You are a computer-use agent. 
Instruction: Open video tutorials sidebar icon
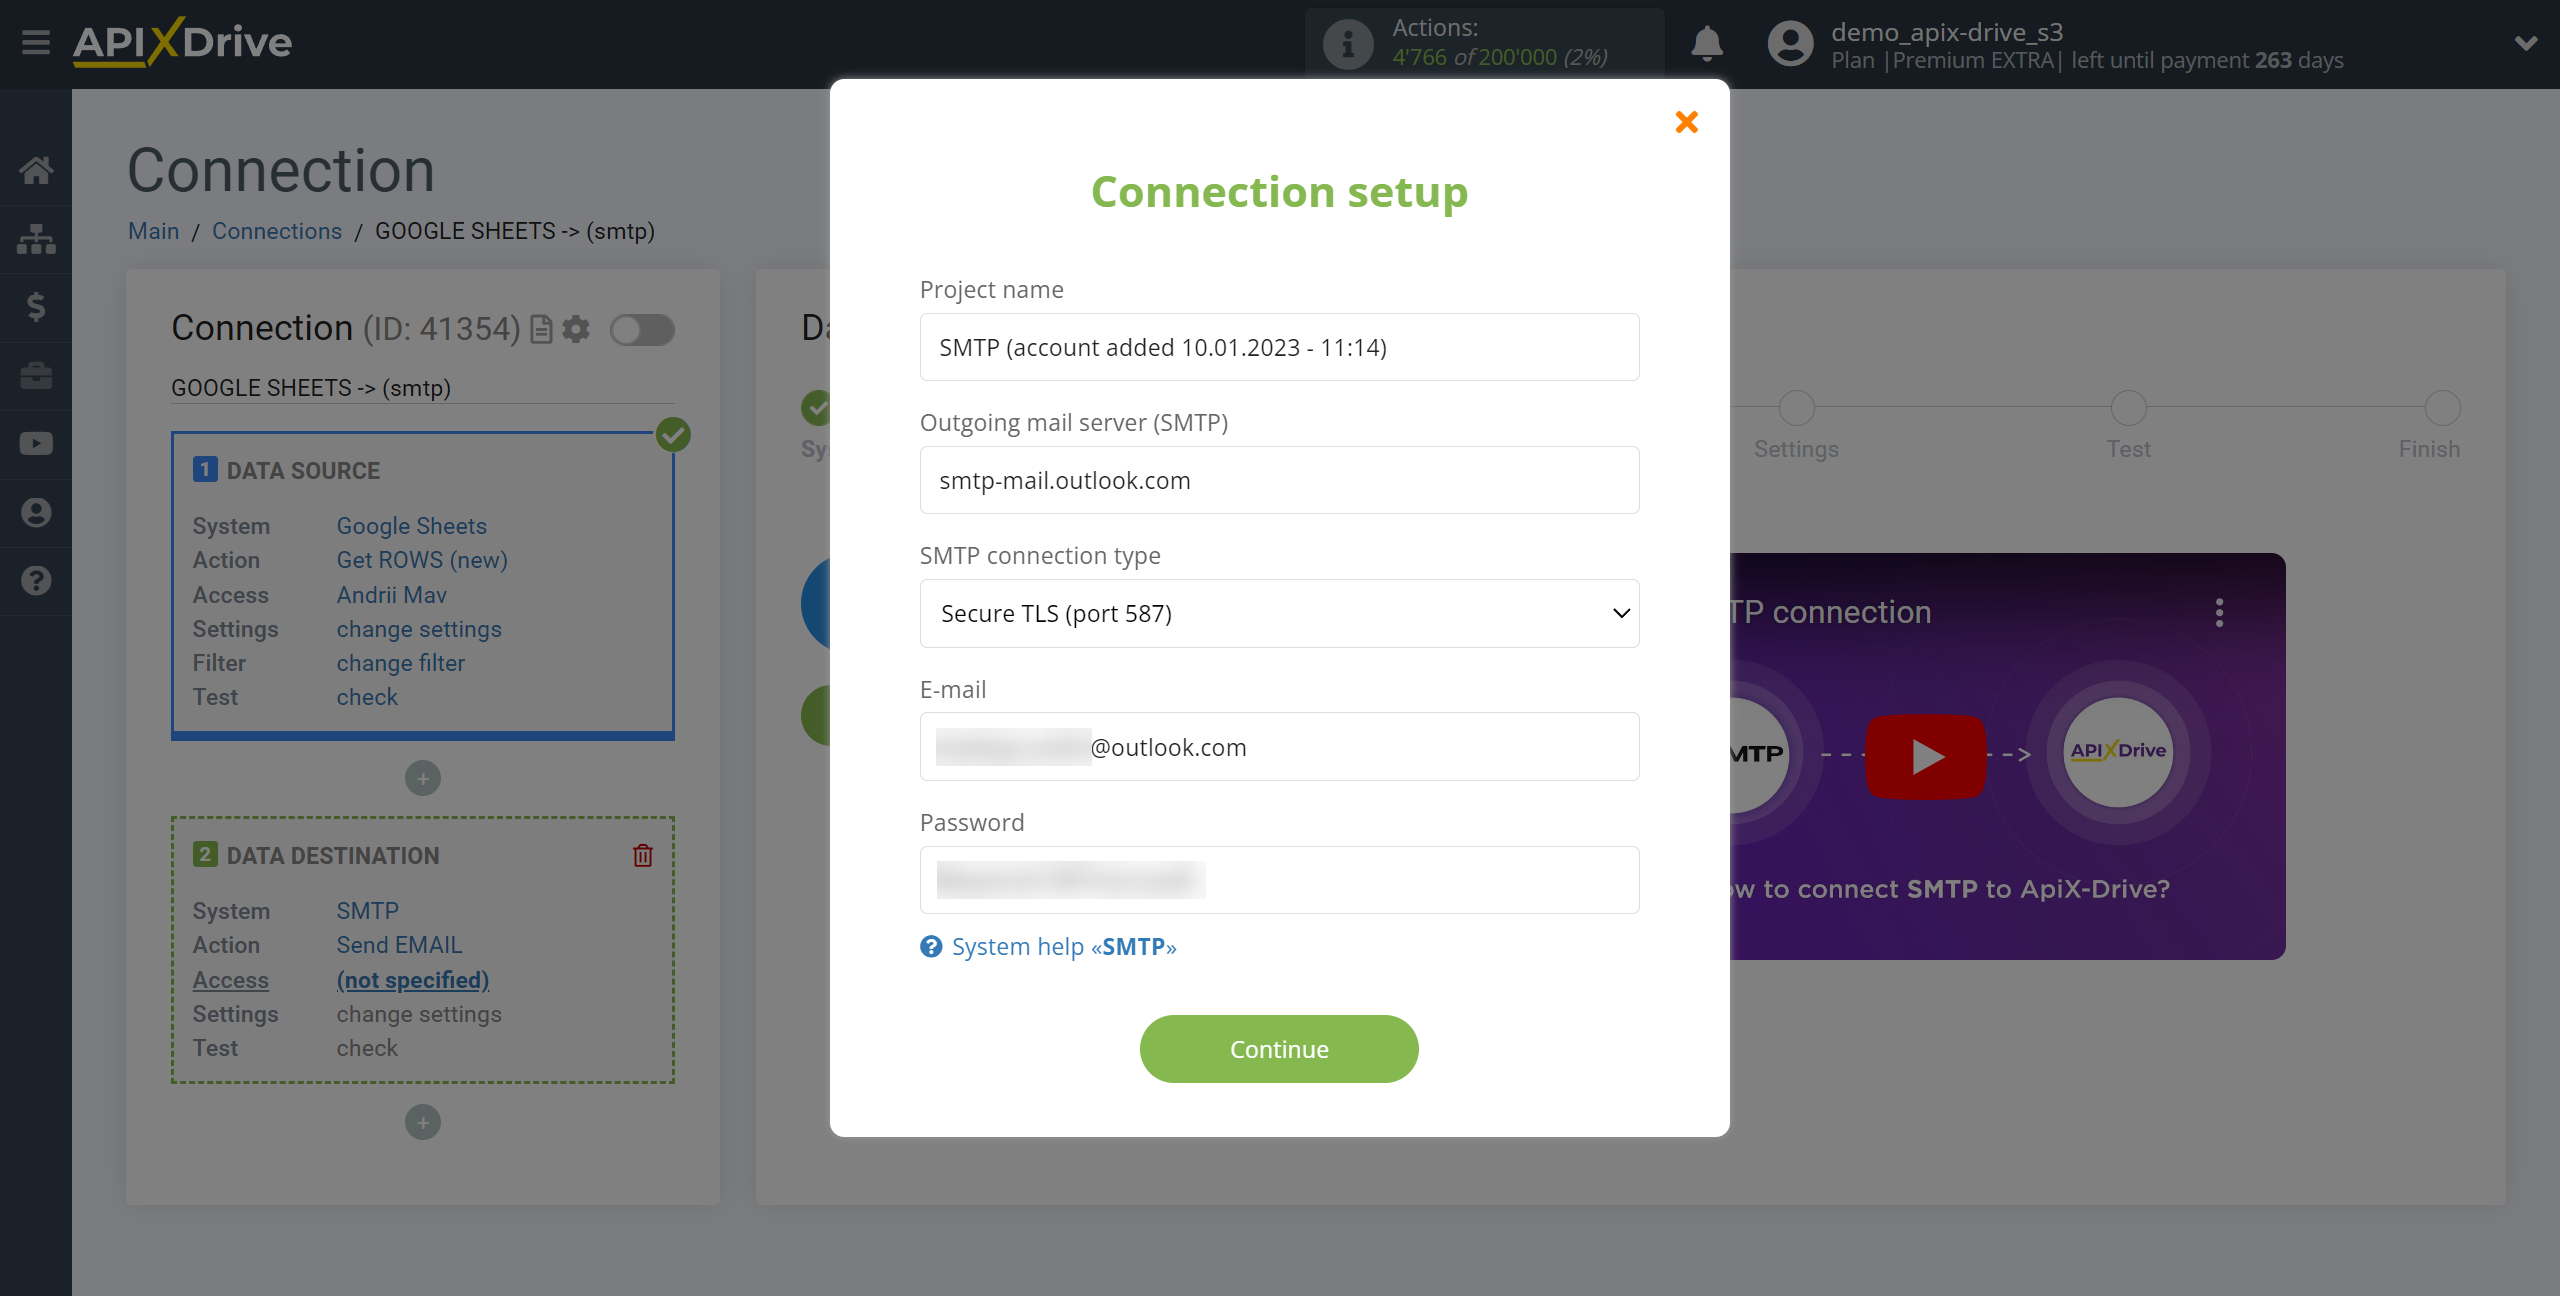36,444
